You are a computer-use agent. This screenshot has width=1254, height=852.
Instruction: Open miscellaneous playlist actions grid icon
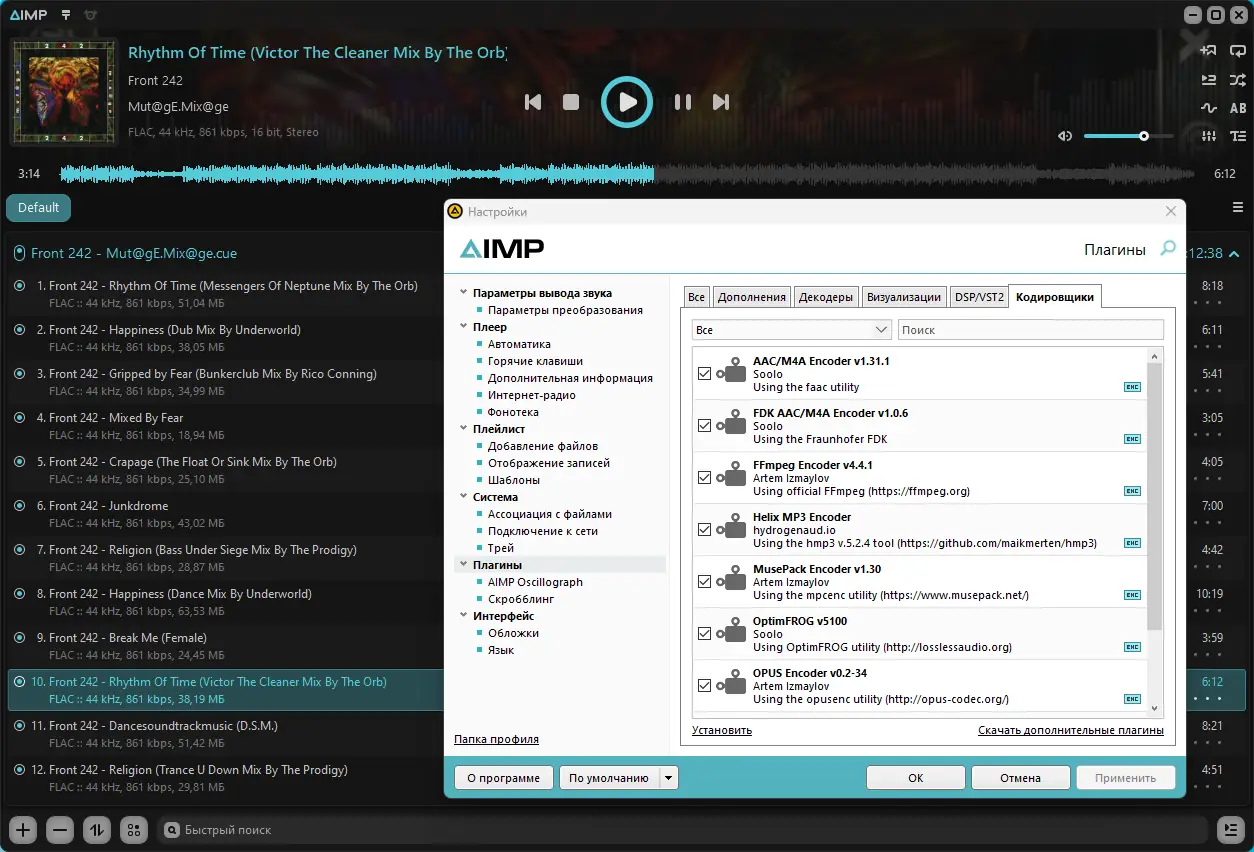click(x=132, y=829)
